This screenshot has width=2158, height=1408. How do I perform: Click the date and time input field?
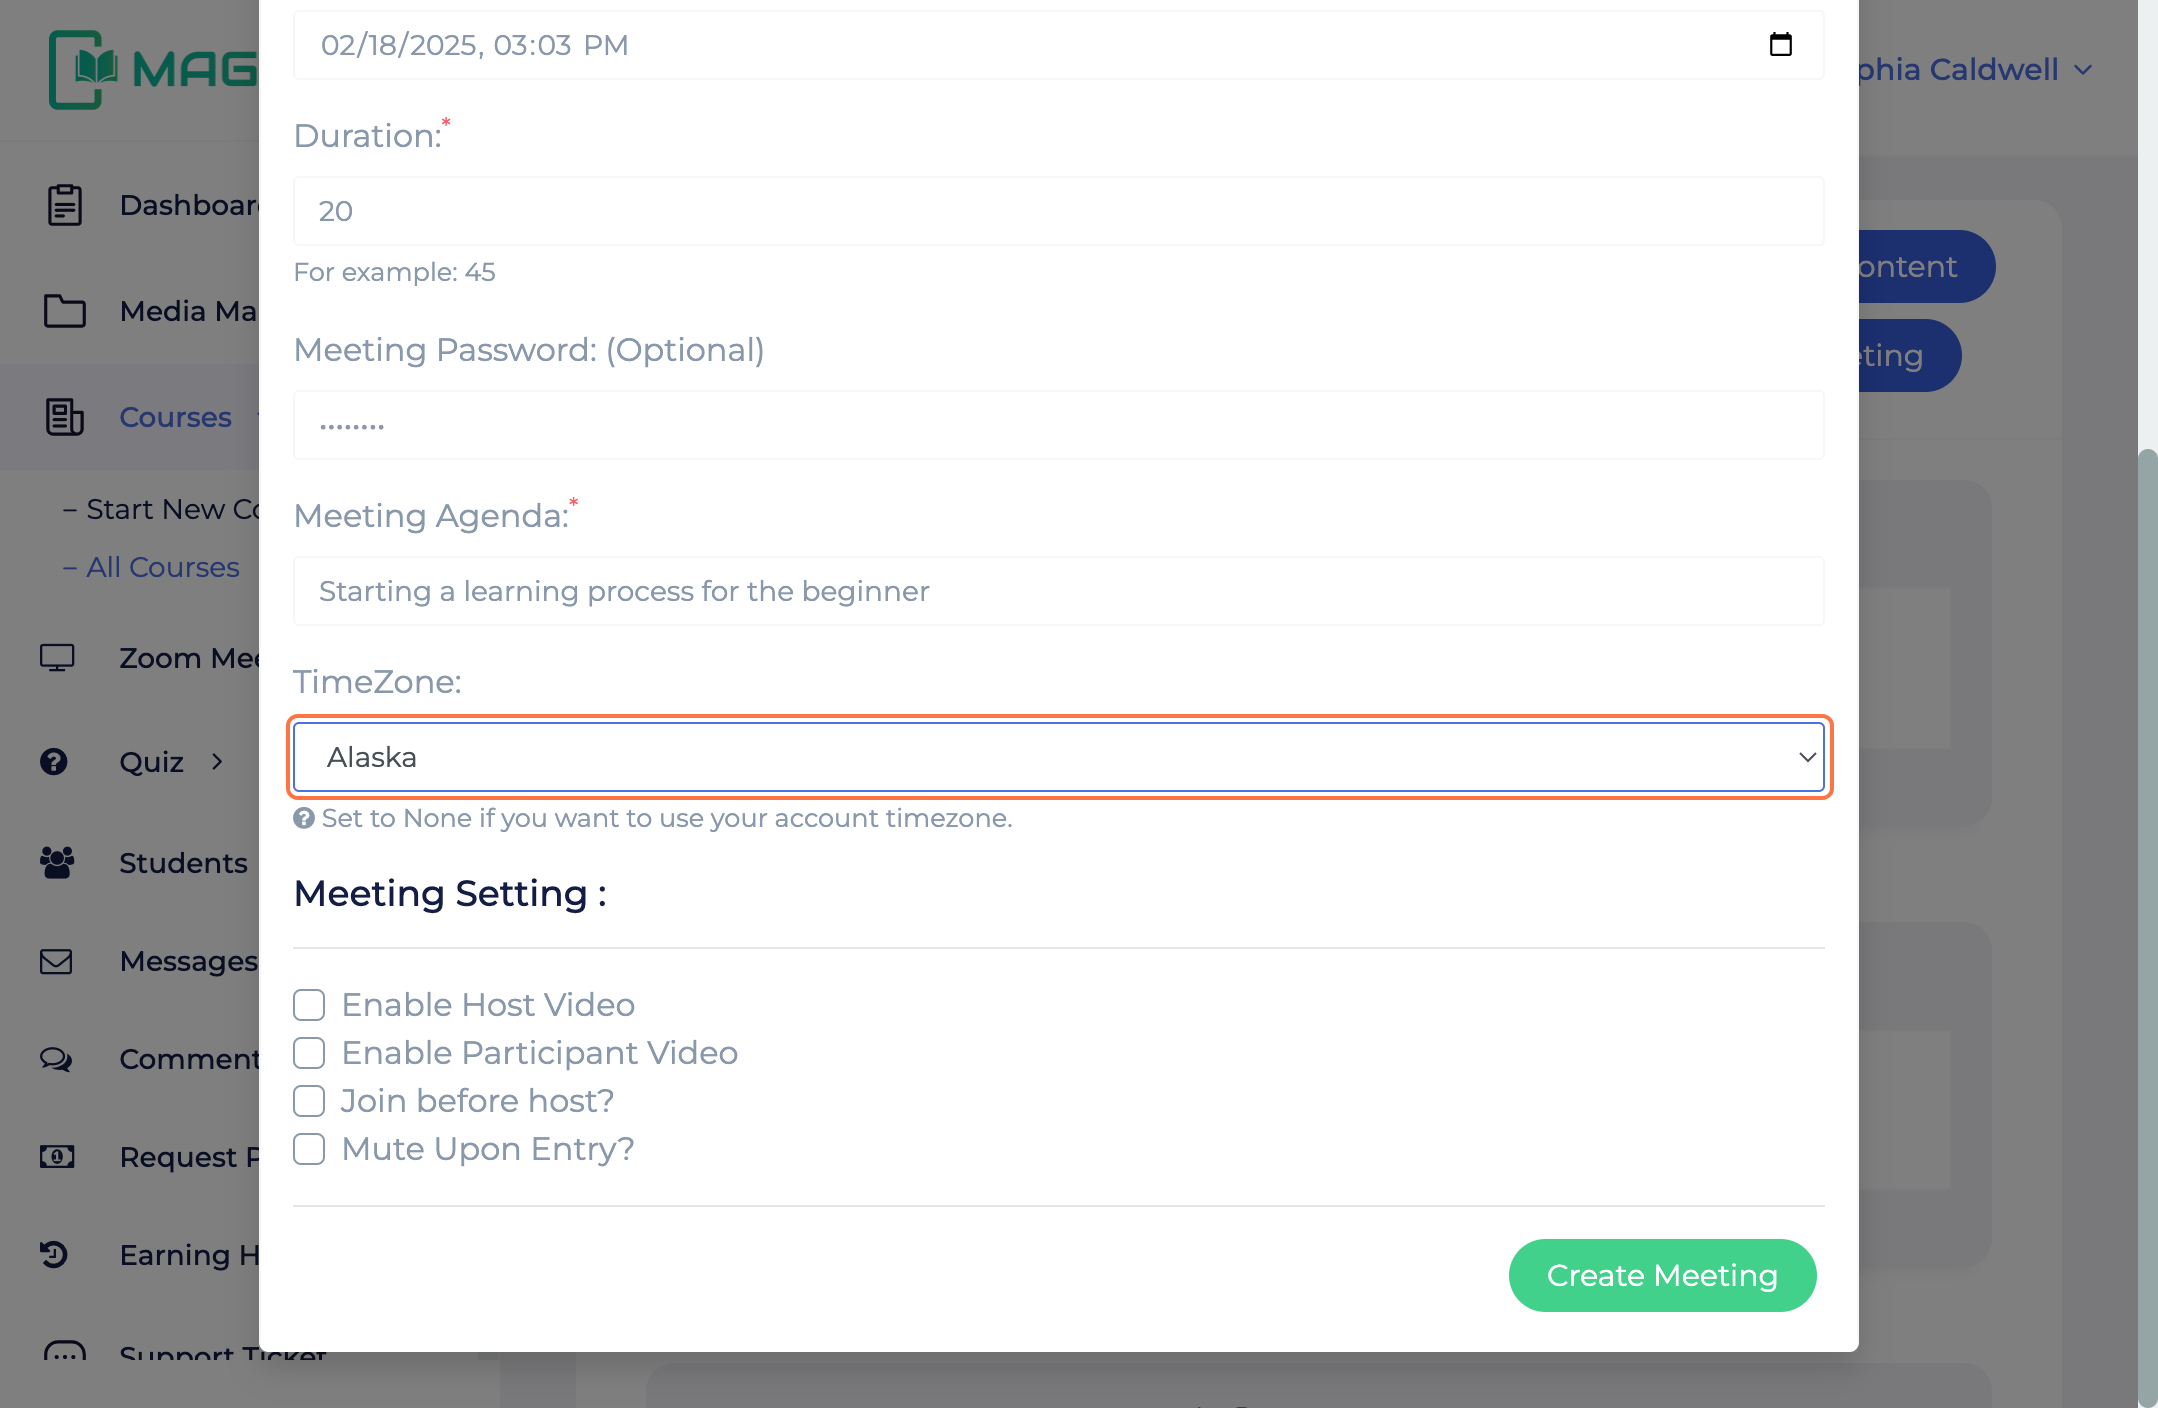point(1059,45)
